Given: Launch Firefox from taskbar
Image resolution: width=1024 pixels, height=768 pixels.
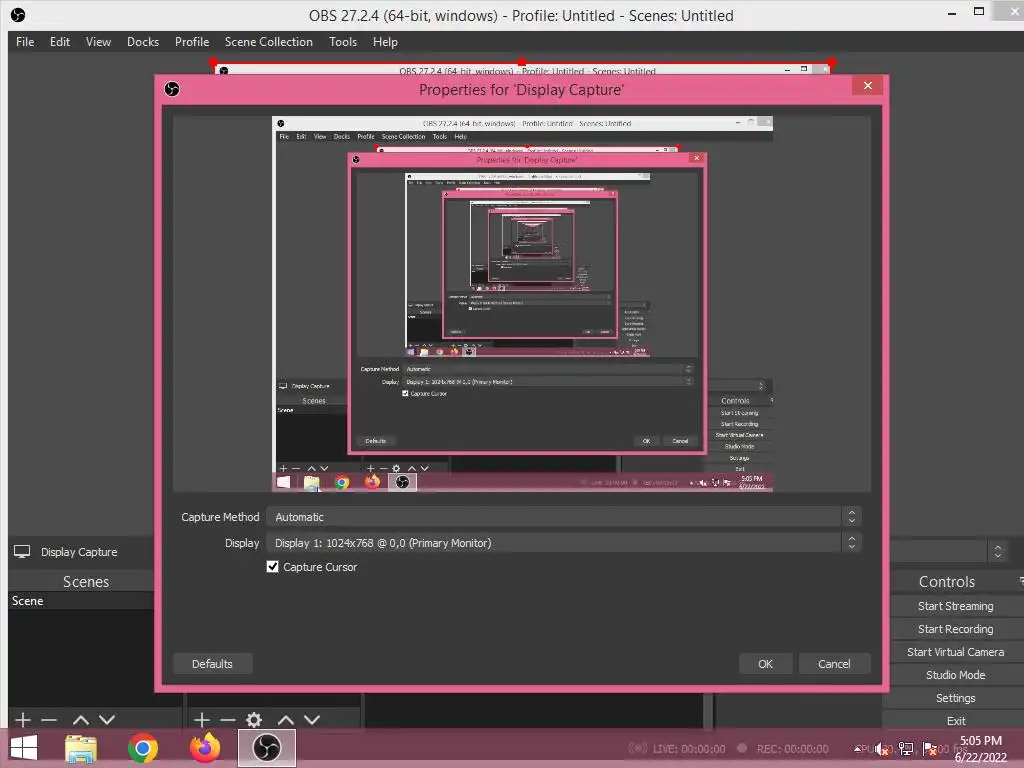Looking at the screenshot, I should [x=205, y=748].
